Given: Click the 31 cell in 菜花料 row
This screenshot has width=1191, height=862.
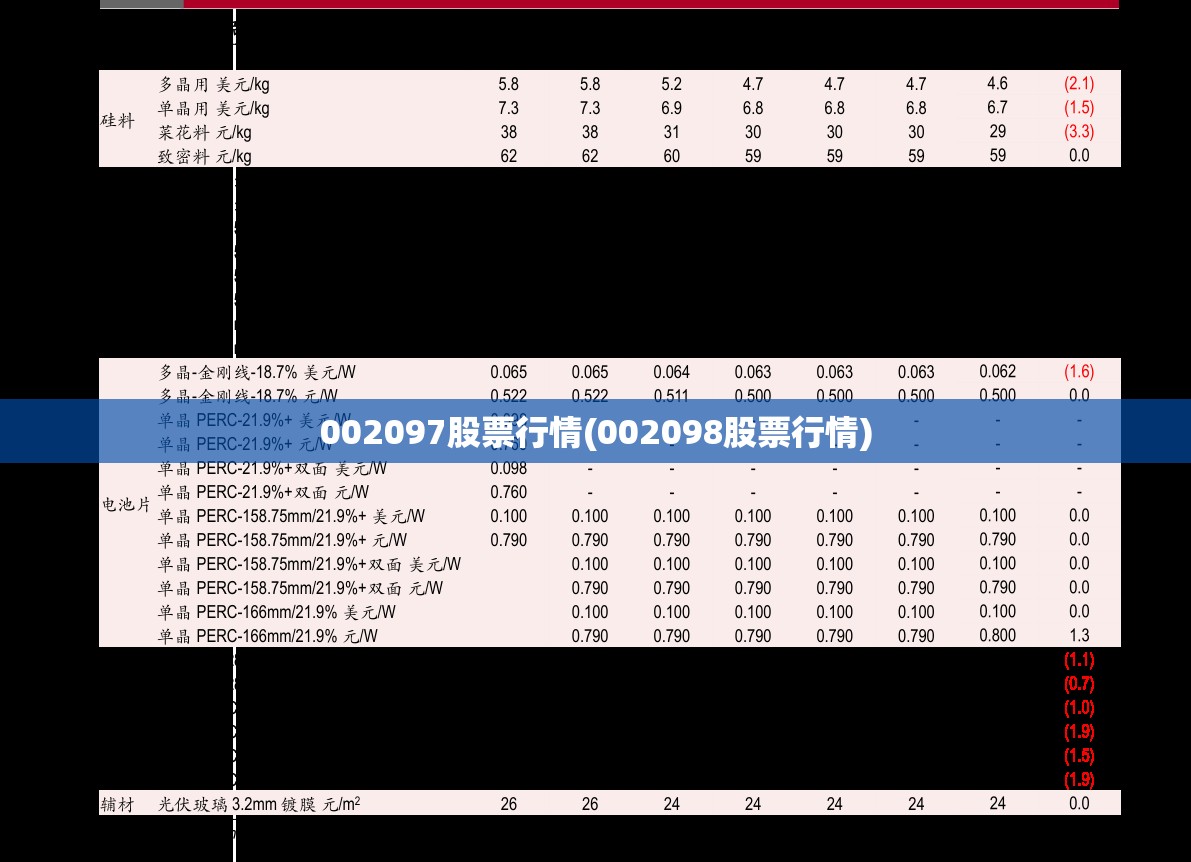Looking at the screenshot, I should (x=671, y=132).
